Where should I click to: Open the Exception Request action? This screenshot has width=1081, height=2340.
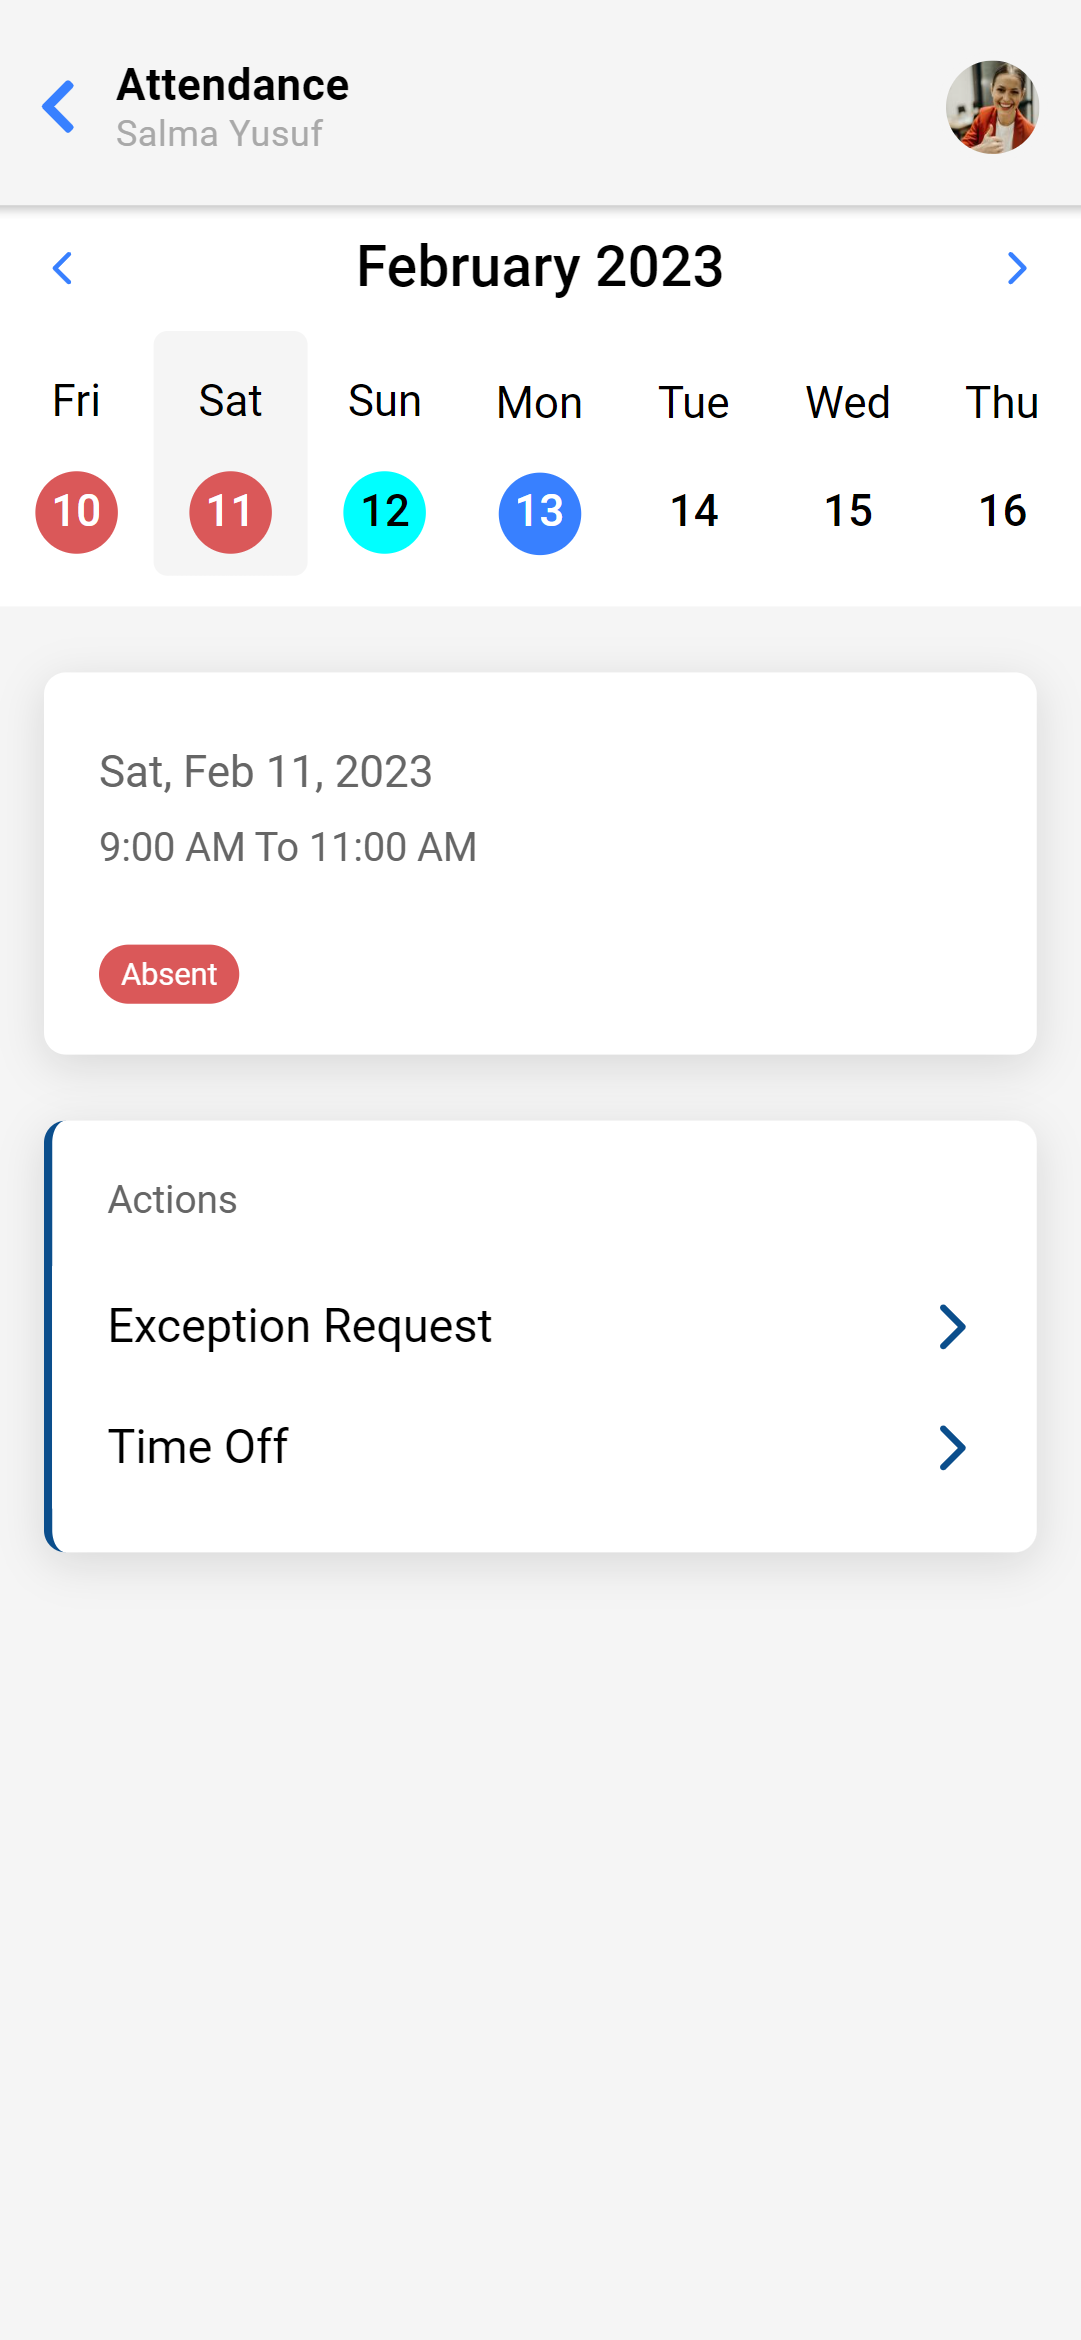click(x=300, y=1327)
